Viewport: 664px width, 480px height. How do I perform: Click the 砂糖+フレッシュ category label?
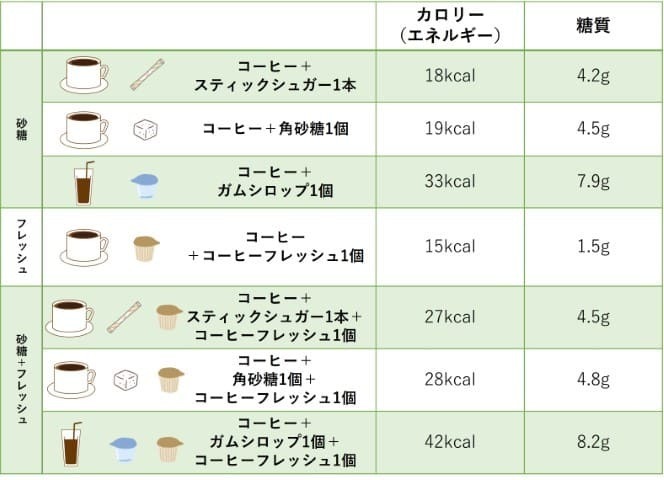[x=21, y=380]
